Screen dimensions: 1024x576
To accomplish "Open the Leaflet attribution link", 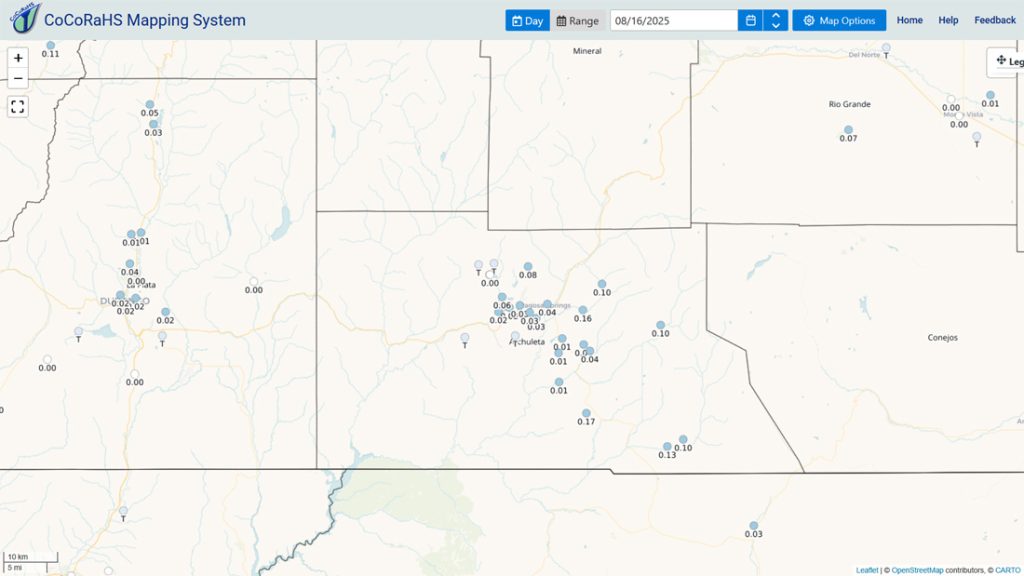I will click(867, 570).
